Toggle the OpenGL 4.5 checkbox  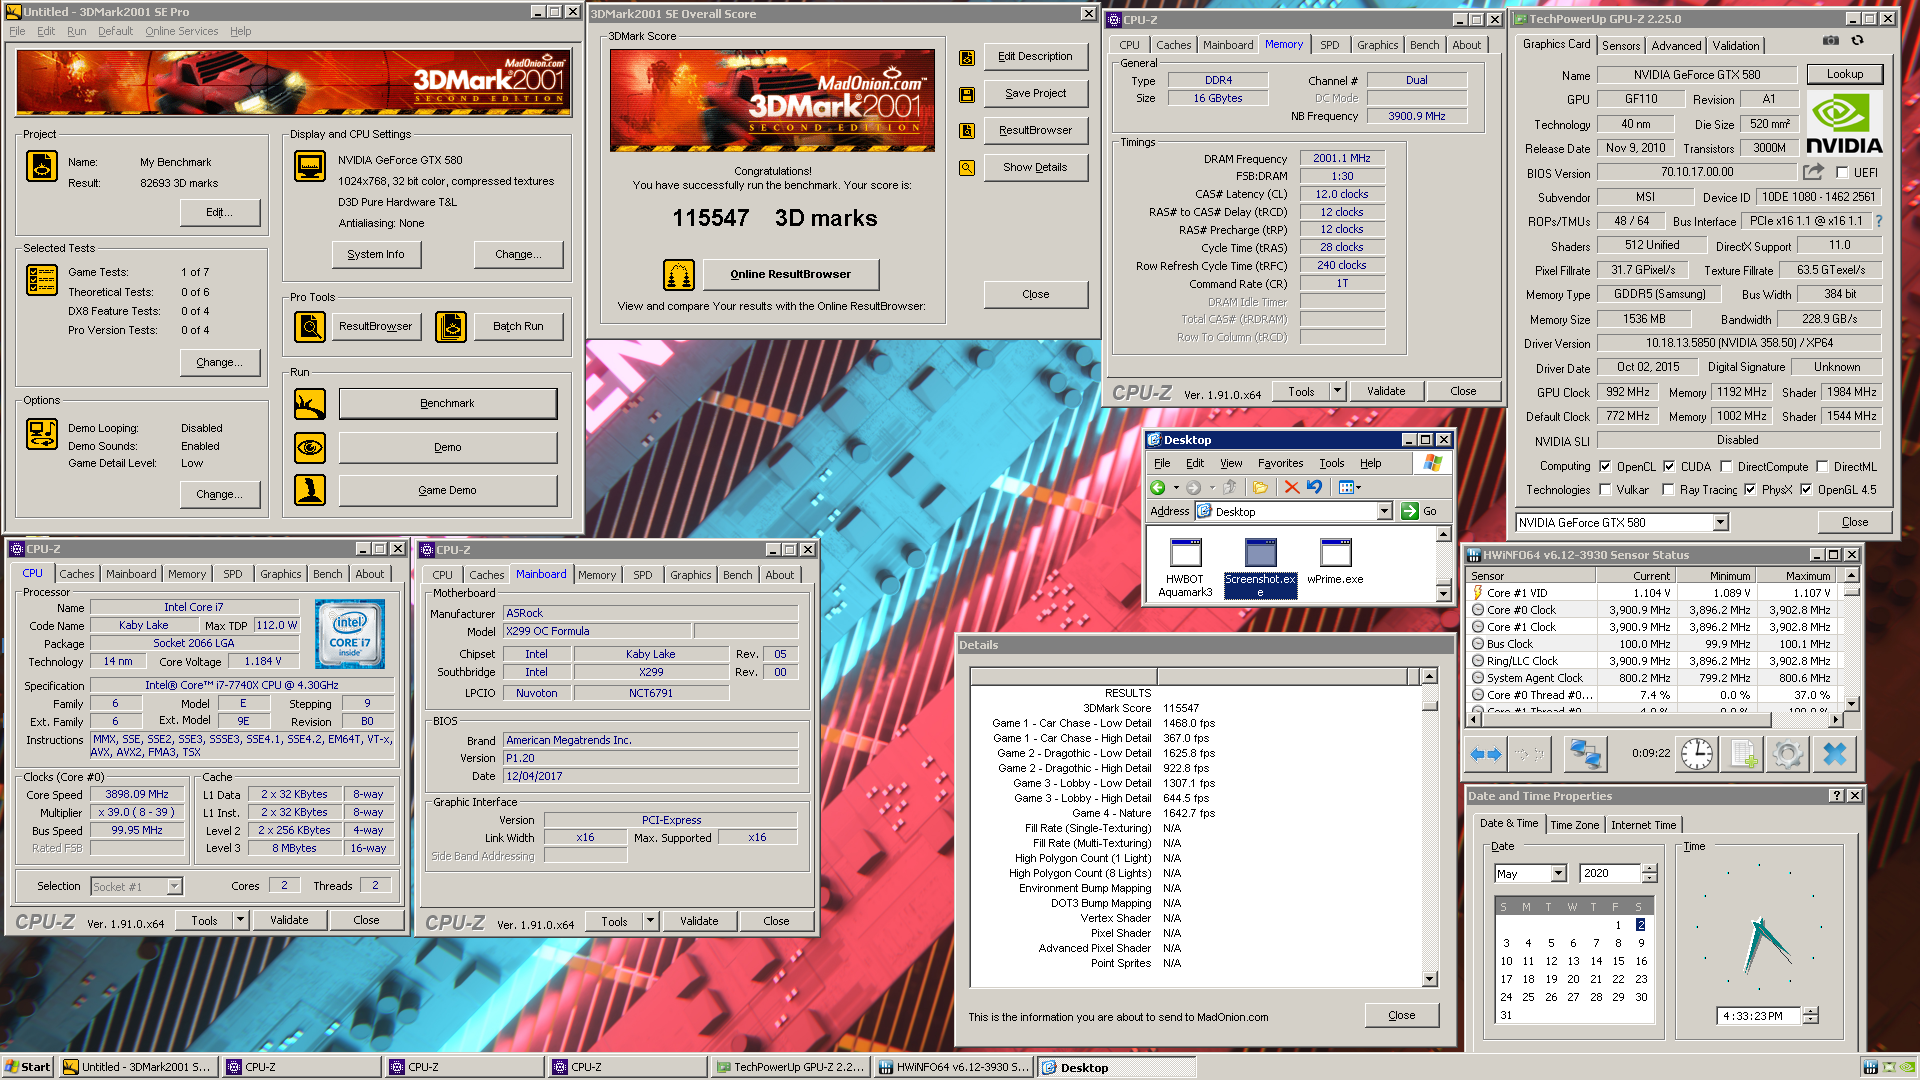pyautogui.click(x=1806, y=490)
